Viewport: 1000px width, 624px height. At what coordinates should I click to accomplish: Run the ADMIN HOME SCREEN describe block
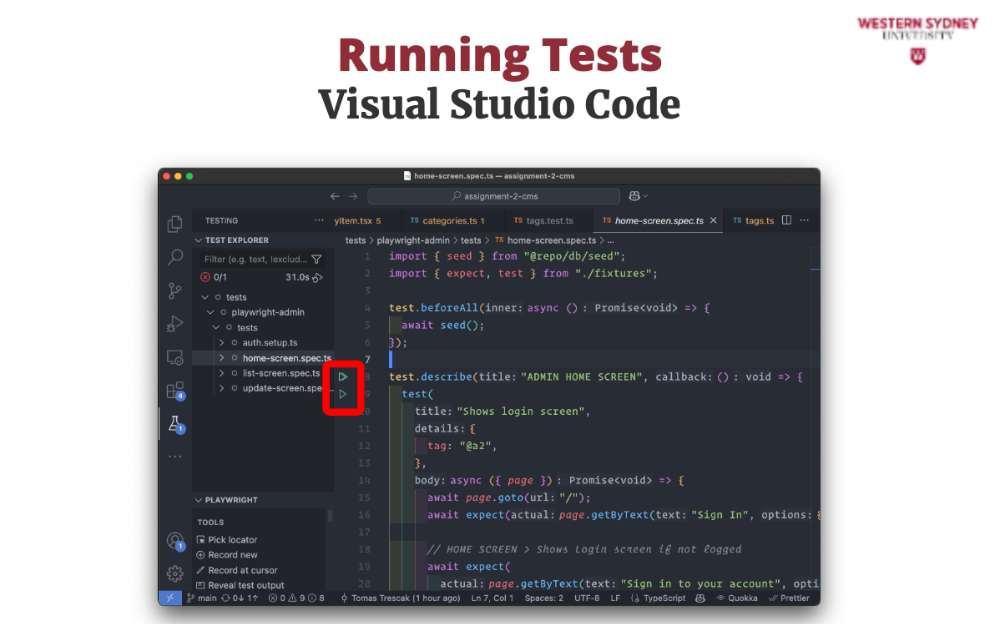[342, 377]
